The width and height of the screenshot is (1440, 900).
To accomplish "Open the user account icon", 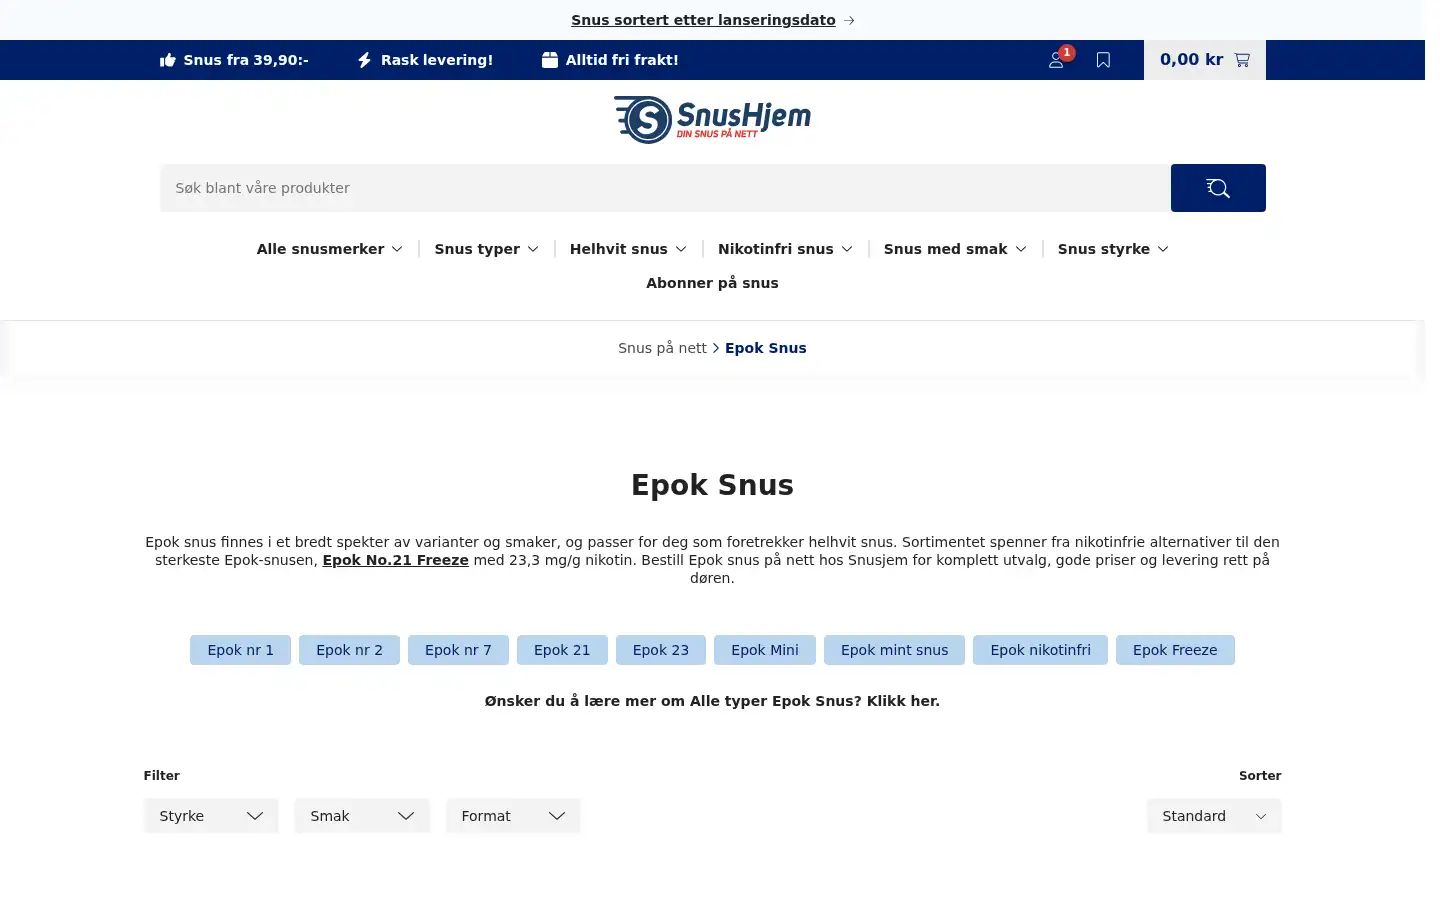I will point(1056,60).
